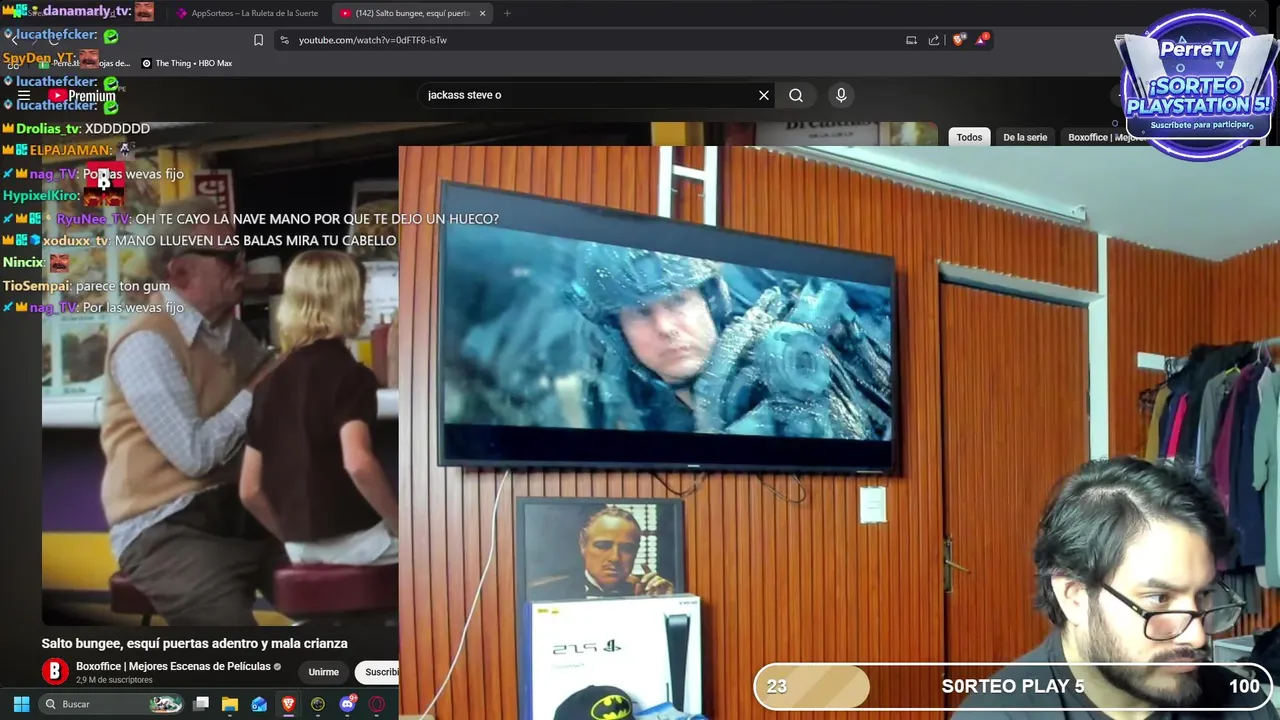
Task: Select the Salto bungee YouTube tab
Action: 412,13
